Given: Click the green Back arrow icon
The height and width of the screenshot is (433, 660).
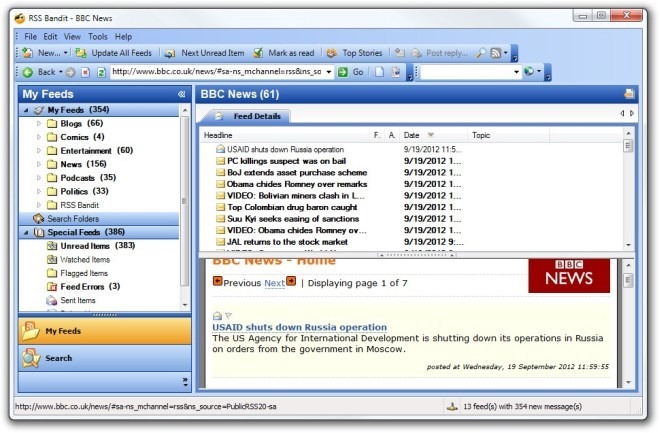Looking at the screenshot, I should 28,72.
